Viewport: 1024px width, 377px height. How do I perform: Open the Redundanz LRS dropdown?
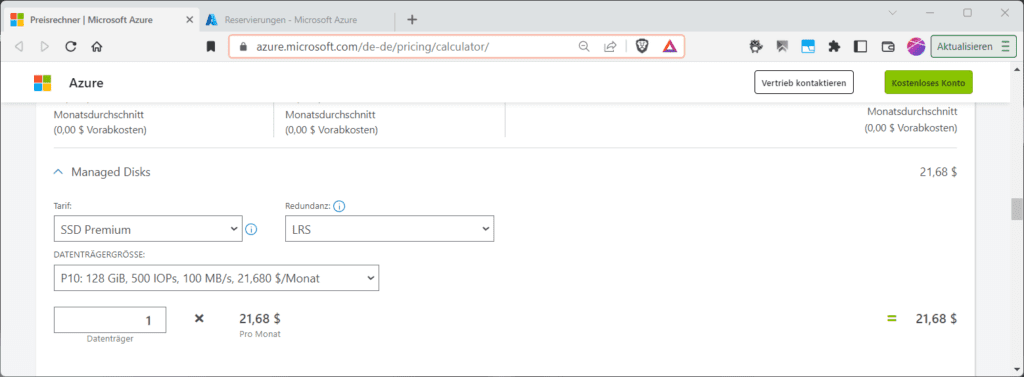pyautogui.click(x=389, y=229)
